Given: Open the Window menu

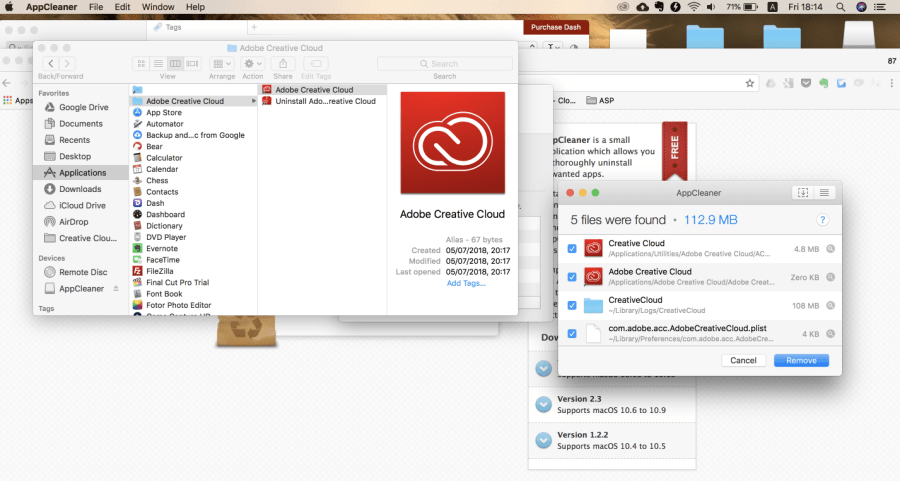Looking at the screenshot, I should pos(158,7).
